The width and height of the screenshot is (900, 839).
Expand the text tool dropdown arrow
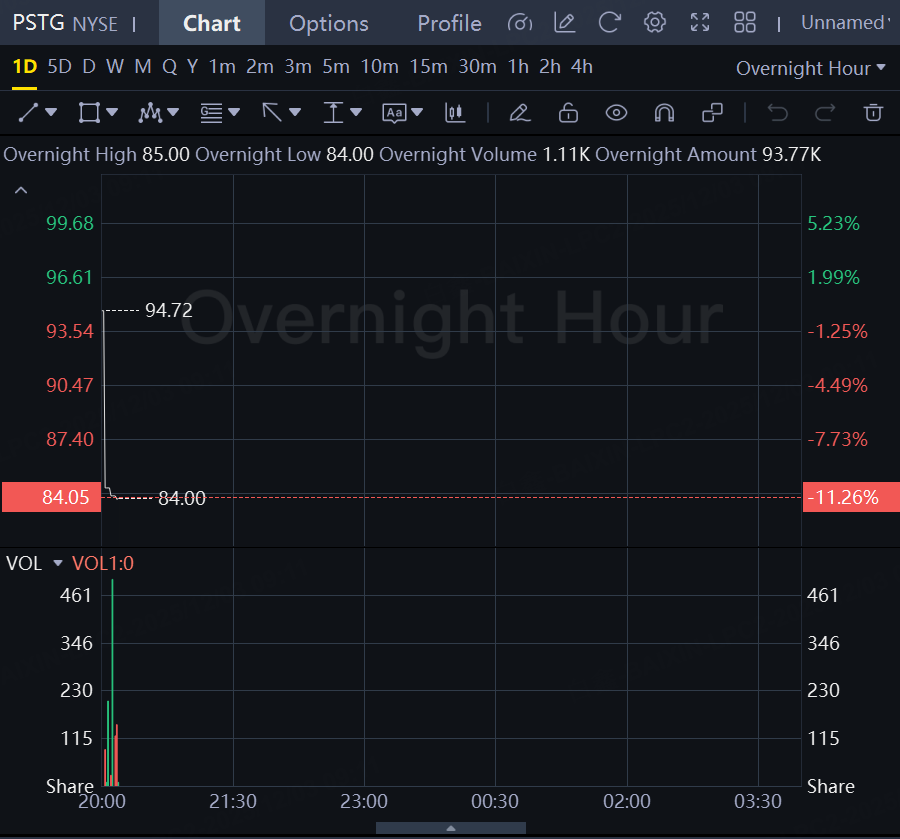[x=417, y=112]
